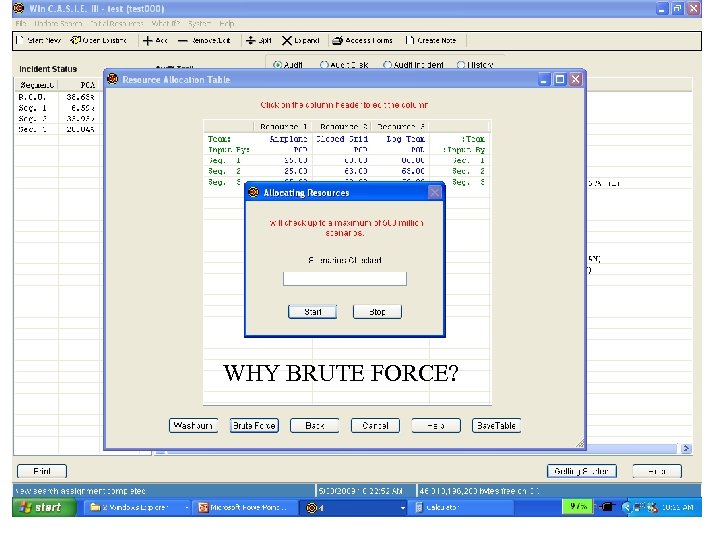Click the Open Existing toolbar icon
The width and height of the screenshot is (720, 540).
(75, 40)
